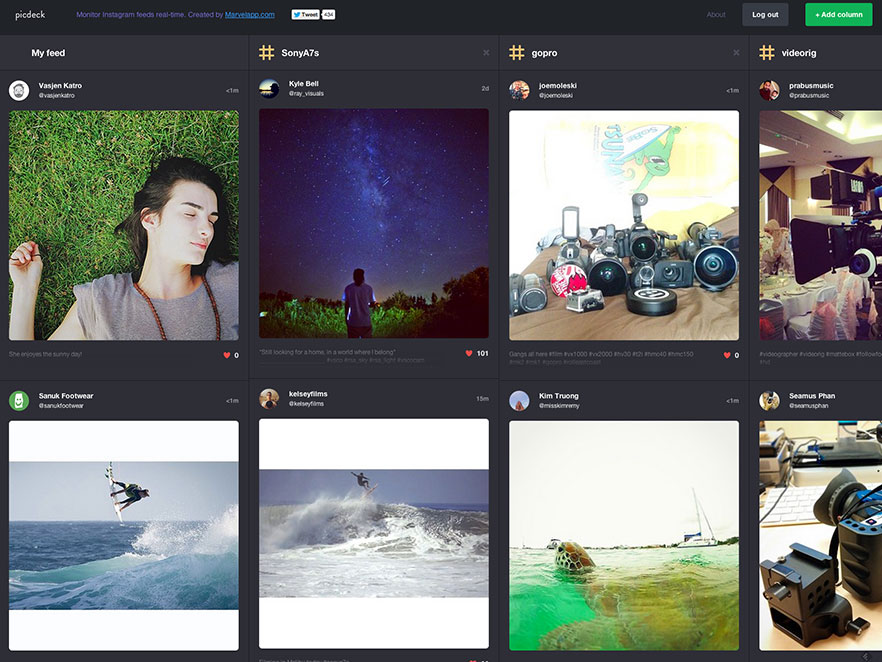Open the prabusmusic video camera photo
Viewport: 882px width, 662px height.
[x=821, y=225]
